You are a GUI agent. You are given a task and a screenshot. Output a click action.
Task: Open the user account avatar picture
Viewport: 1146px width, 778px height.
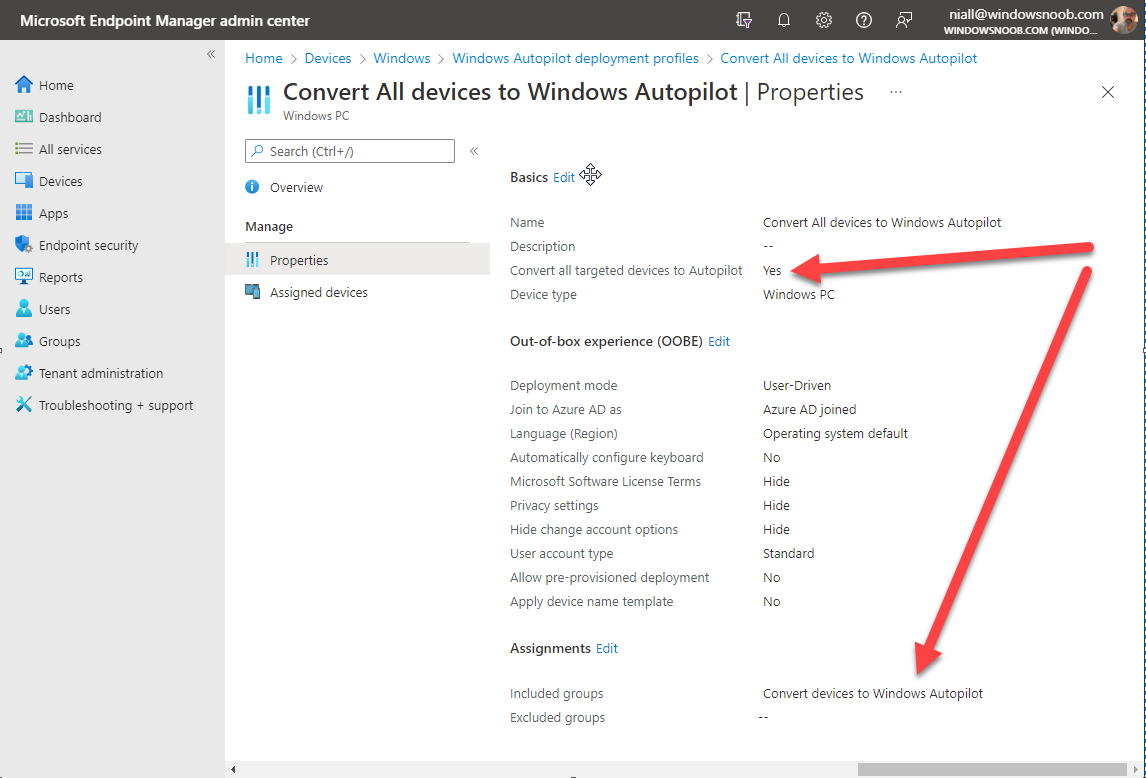[1123, 20]
